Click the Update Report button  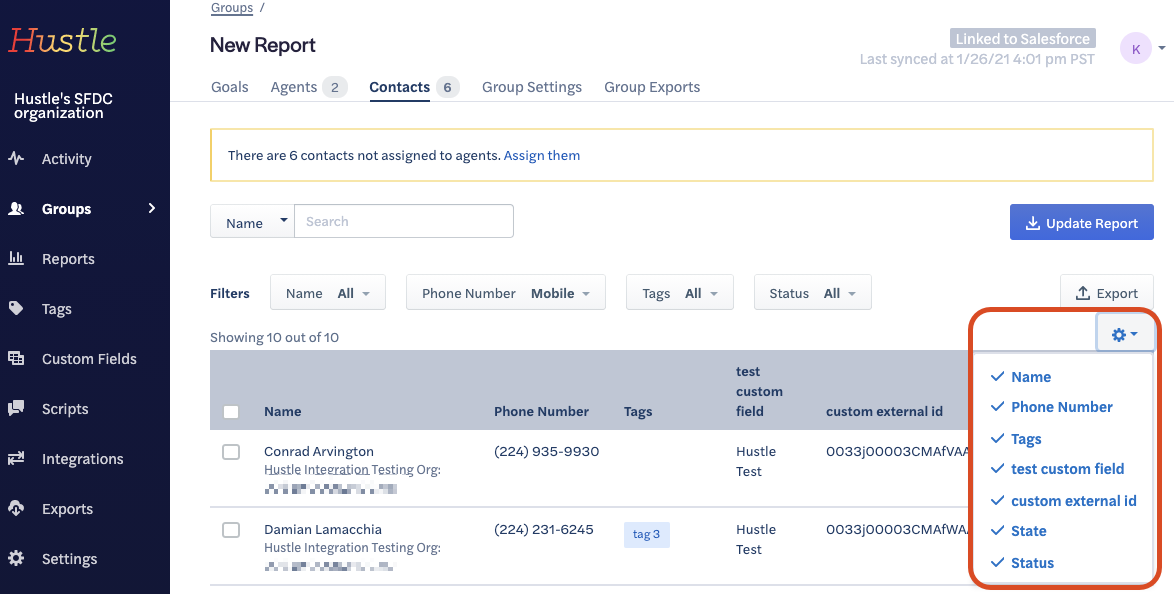click(1081, 222)
